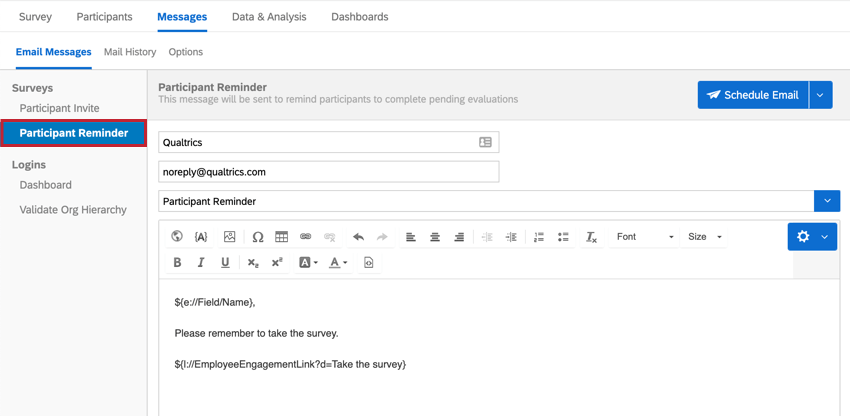Insert an image with the picture icon

[229, 236]
